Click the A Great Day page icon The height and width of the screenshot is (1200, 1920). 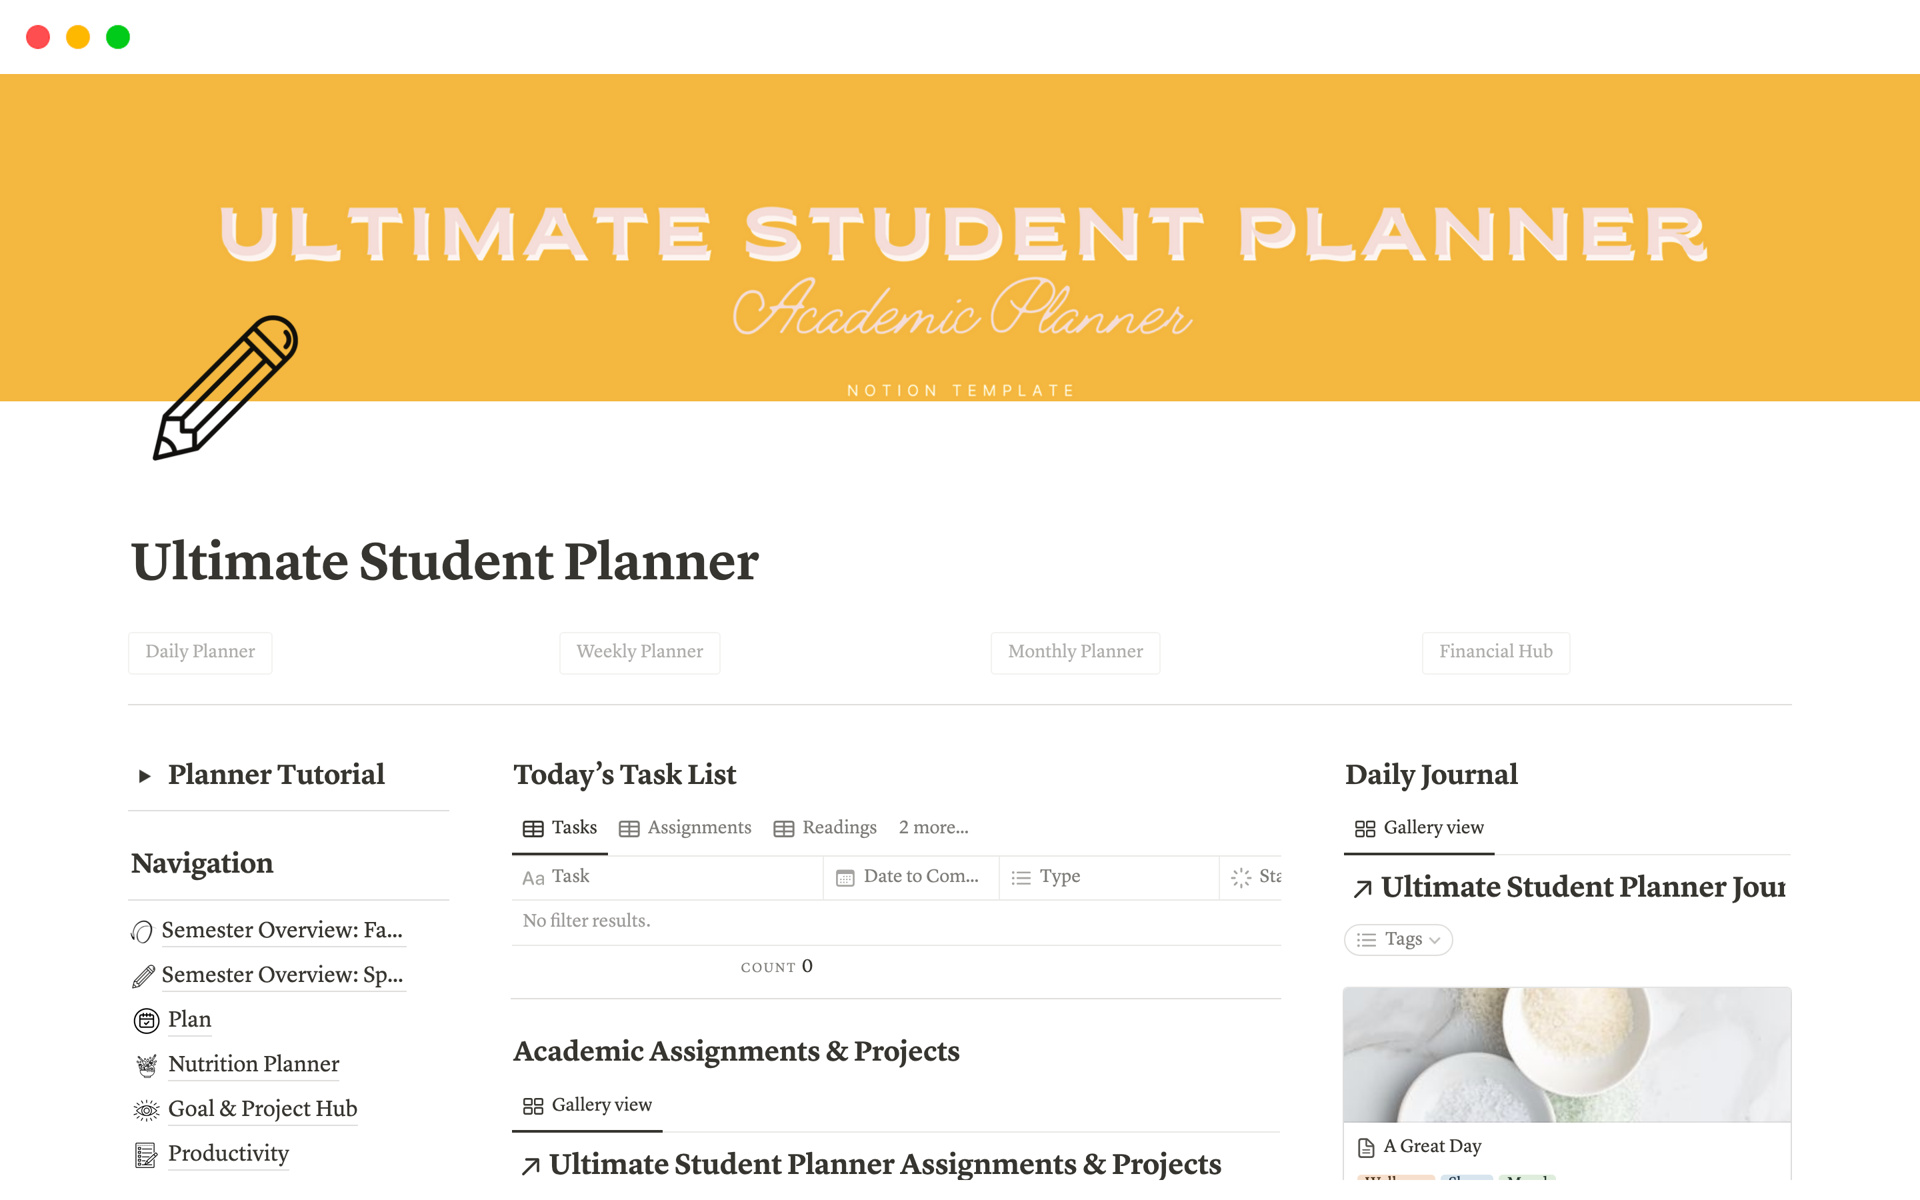[x=1365, y=1147]
